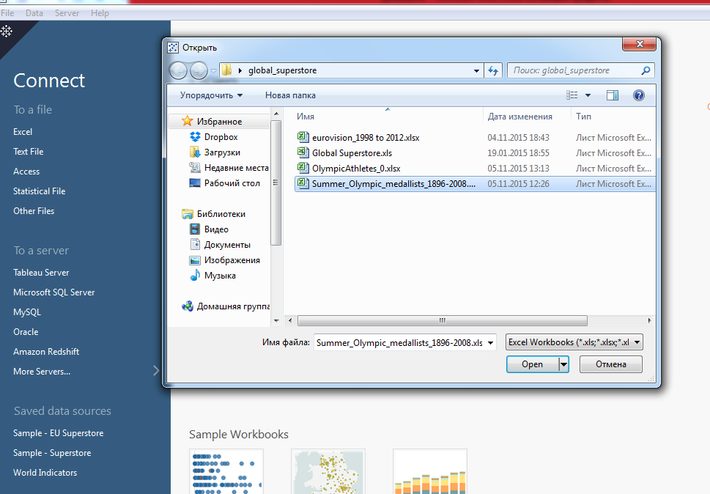Toggle the preview pane icon
710x494 pixels.
tap(612, 95)
